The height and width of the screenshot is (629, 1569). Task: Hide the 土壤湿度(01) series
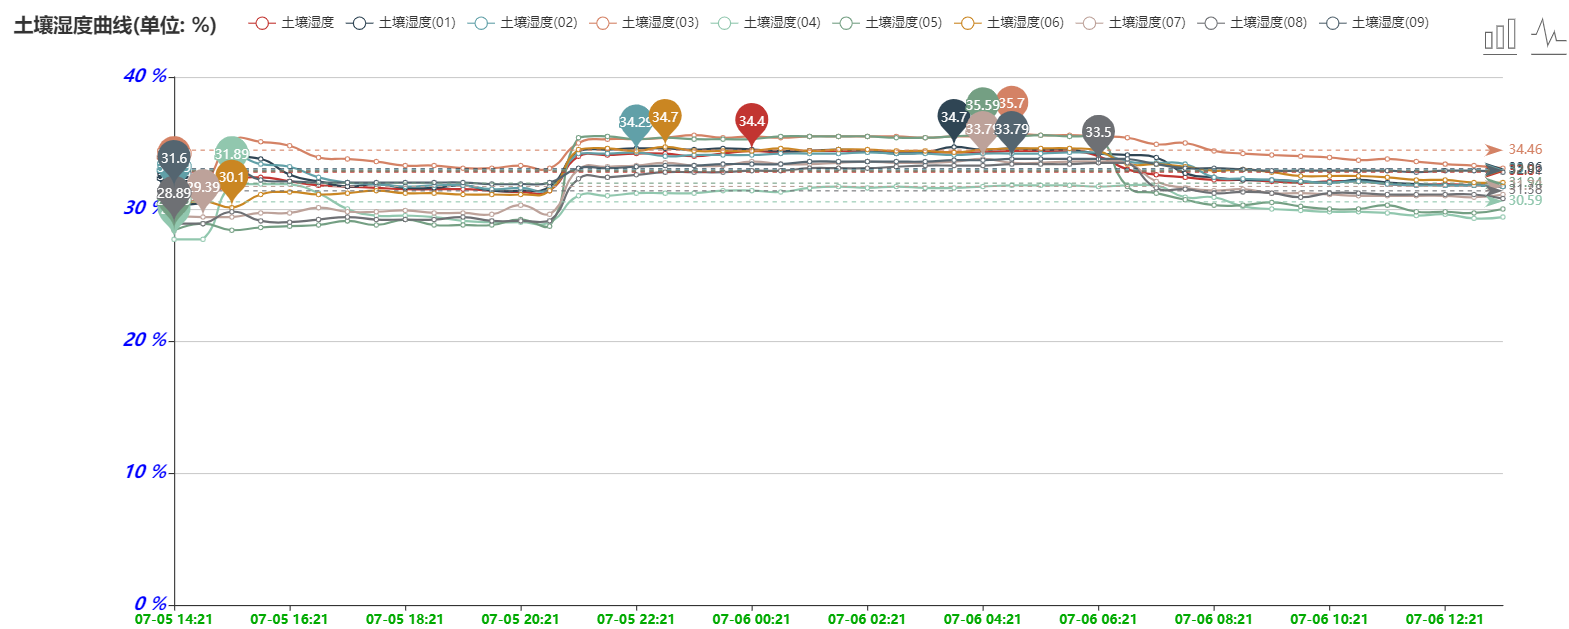401,22
